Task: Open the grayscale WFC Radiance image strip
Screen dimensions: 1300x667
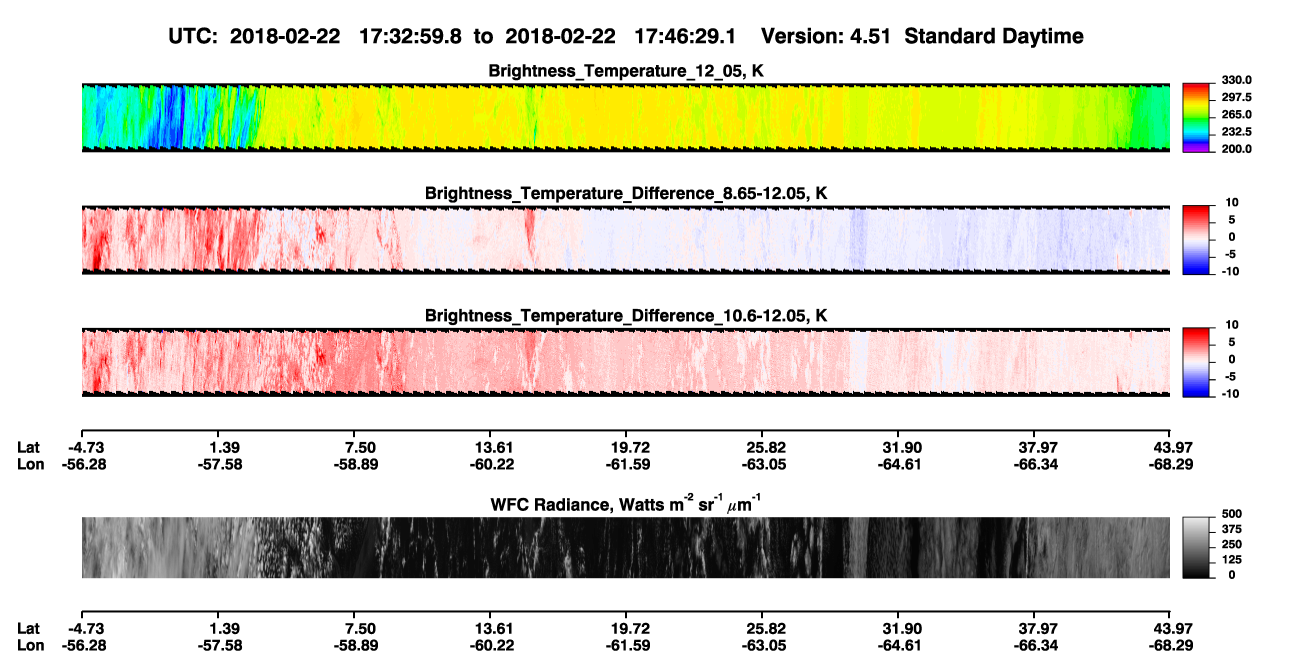Action: tap(626, 548)
